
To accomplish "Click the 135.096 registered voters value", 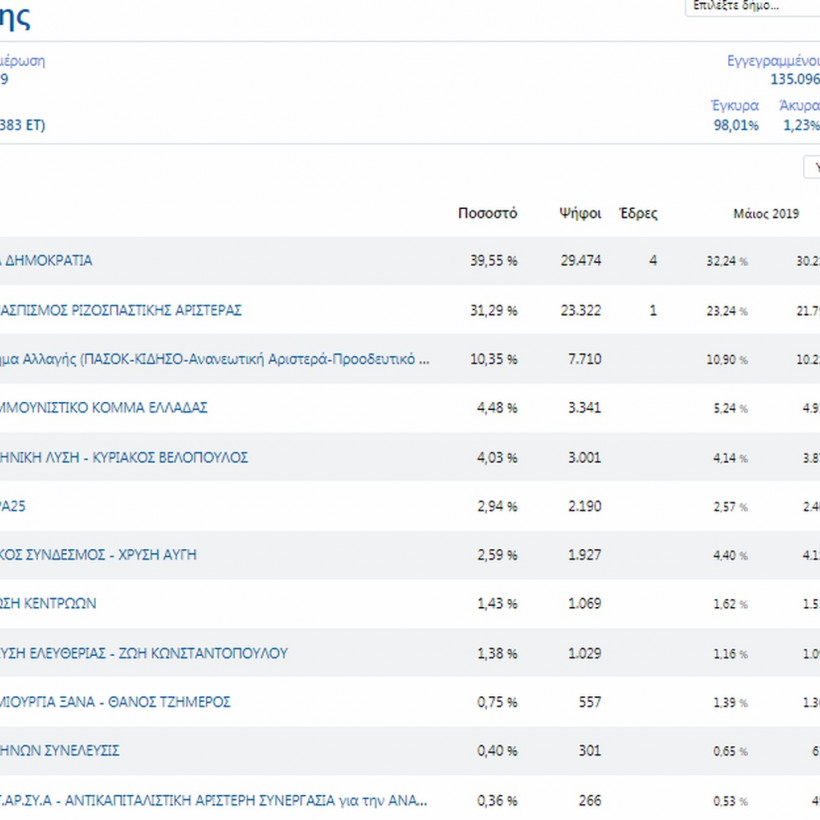I will (x=795, y=79).
